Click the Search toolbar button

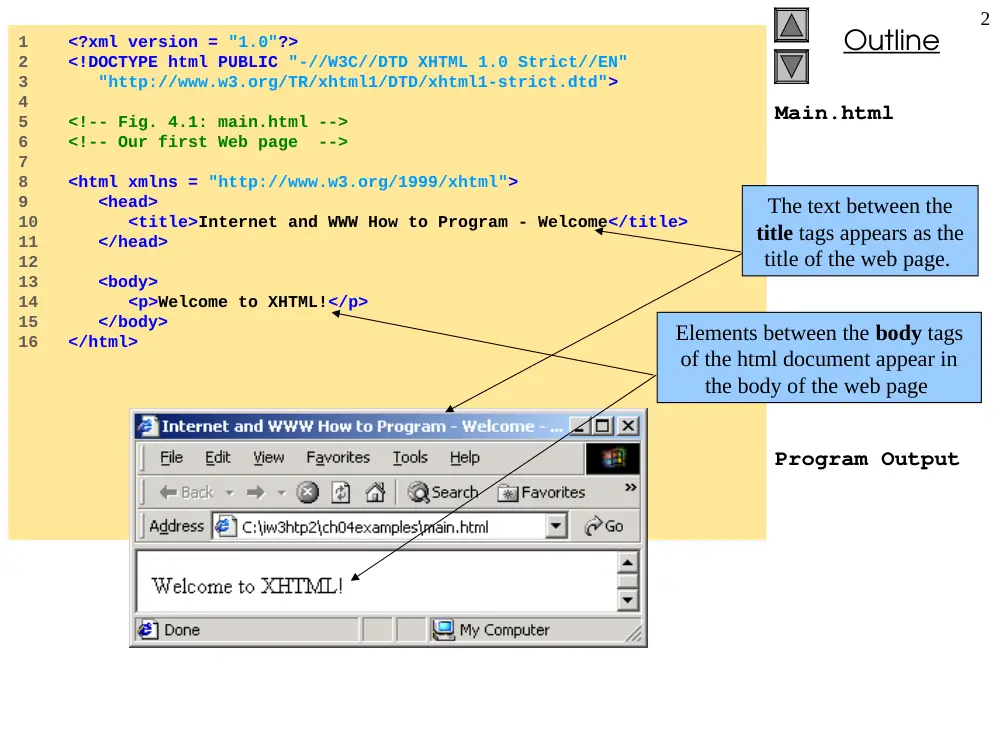tap(443, 492)
